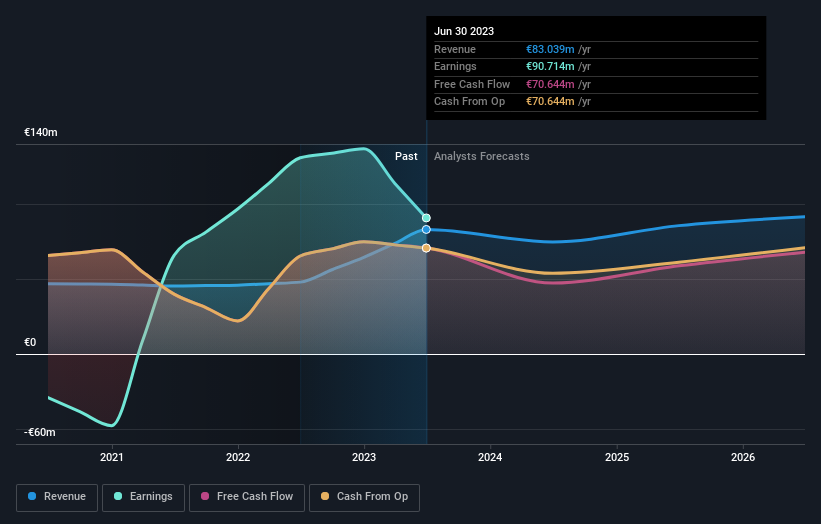Click the €140m y-axis label
Screen dimensions: 821x524
point(41,132)
